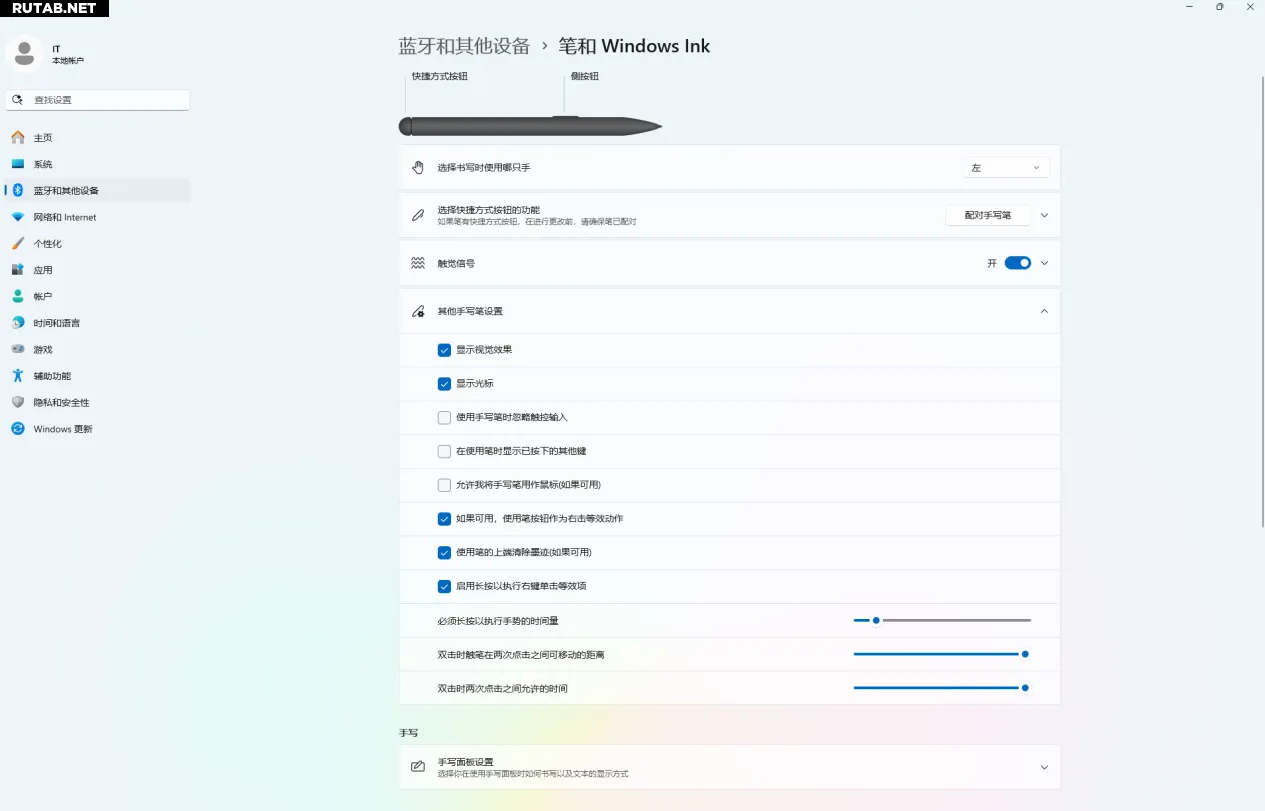This screenshot has height=811, width=1265.
Task: Click the 配对手写笔 button
Action: pyautogui.click(x=988, y=215)
